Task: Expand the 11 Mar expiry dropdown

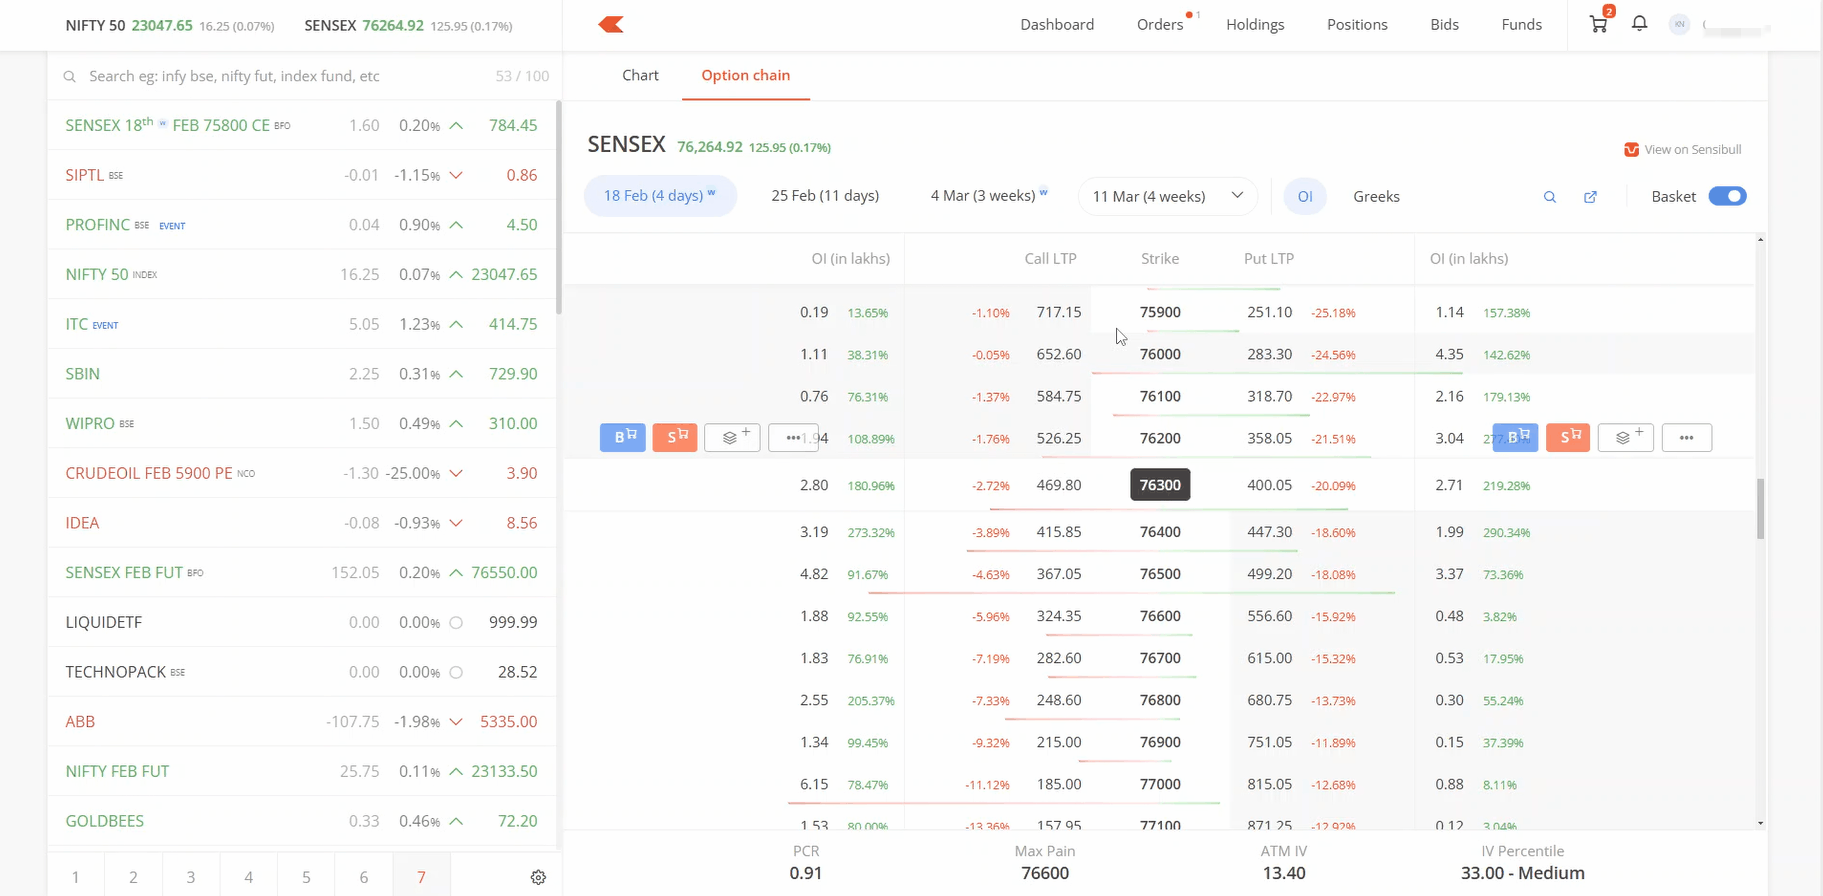Action: click(x=1167, y=196)
